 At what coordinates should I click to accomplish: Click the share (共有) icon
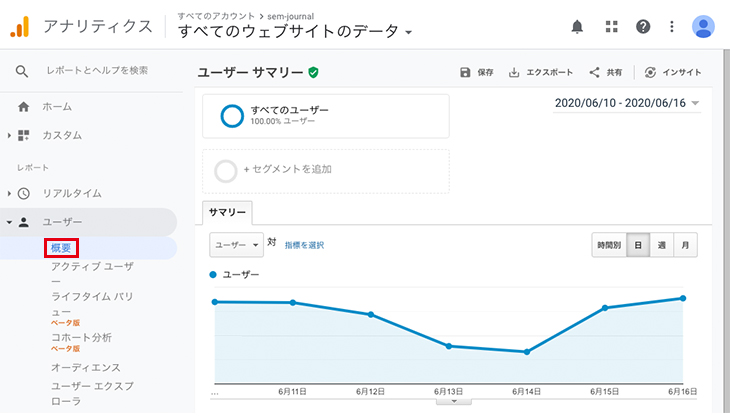594,72
